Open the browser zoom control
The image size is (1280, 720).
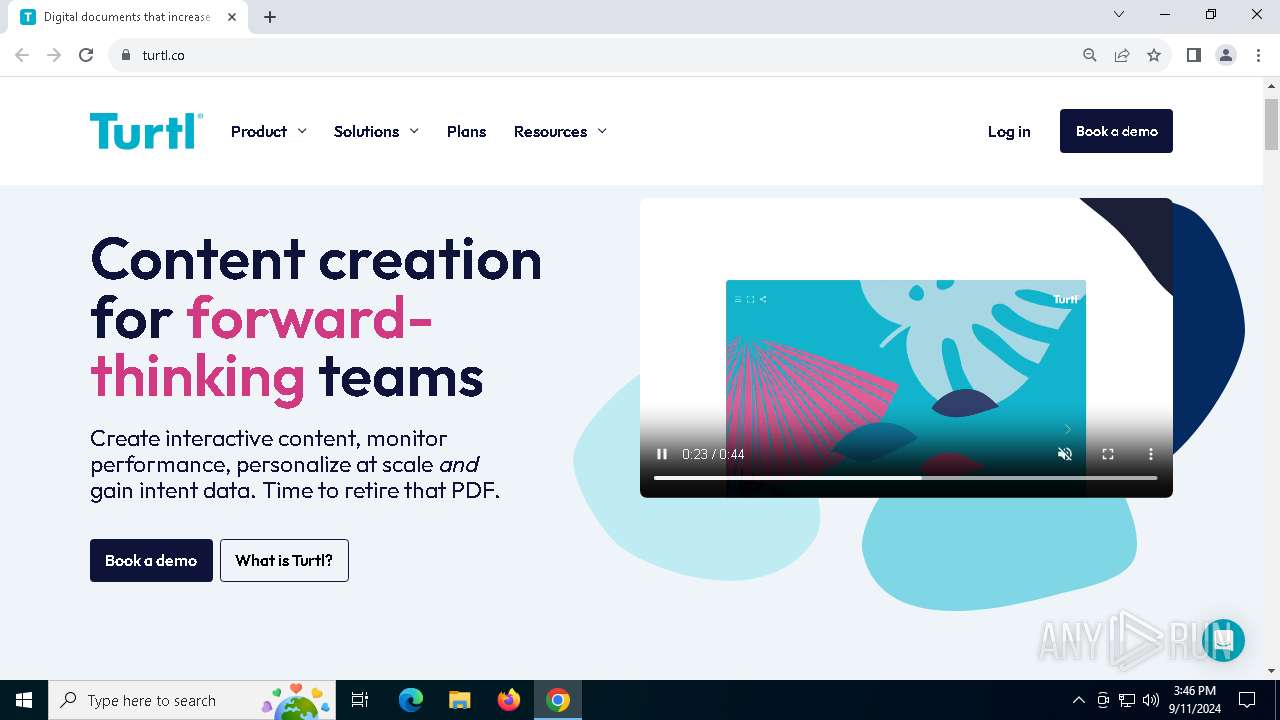(x=1090, y=55)
